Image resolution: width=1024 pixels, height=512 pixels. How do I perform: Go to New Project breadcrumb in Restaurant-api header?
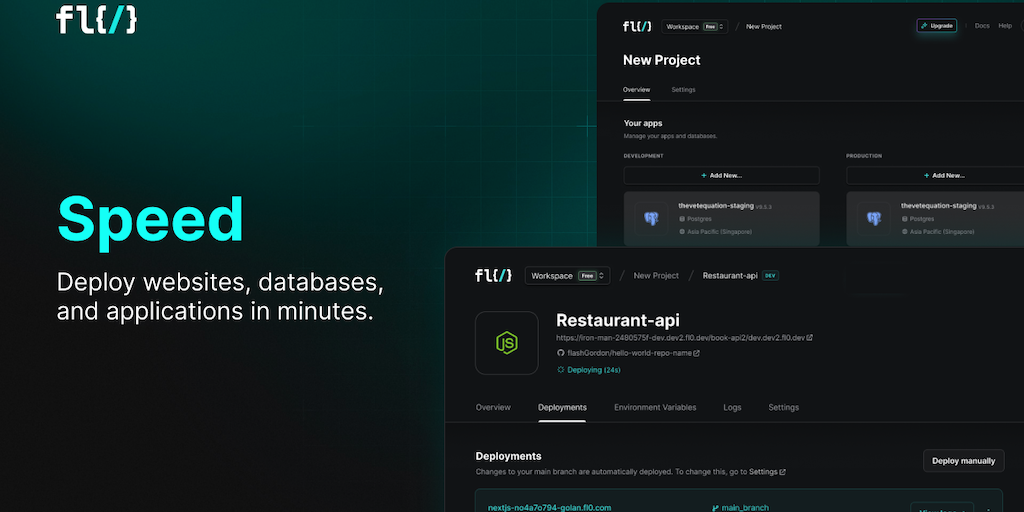[x=656, y=275]
